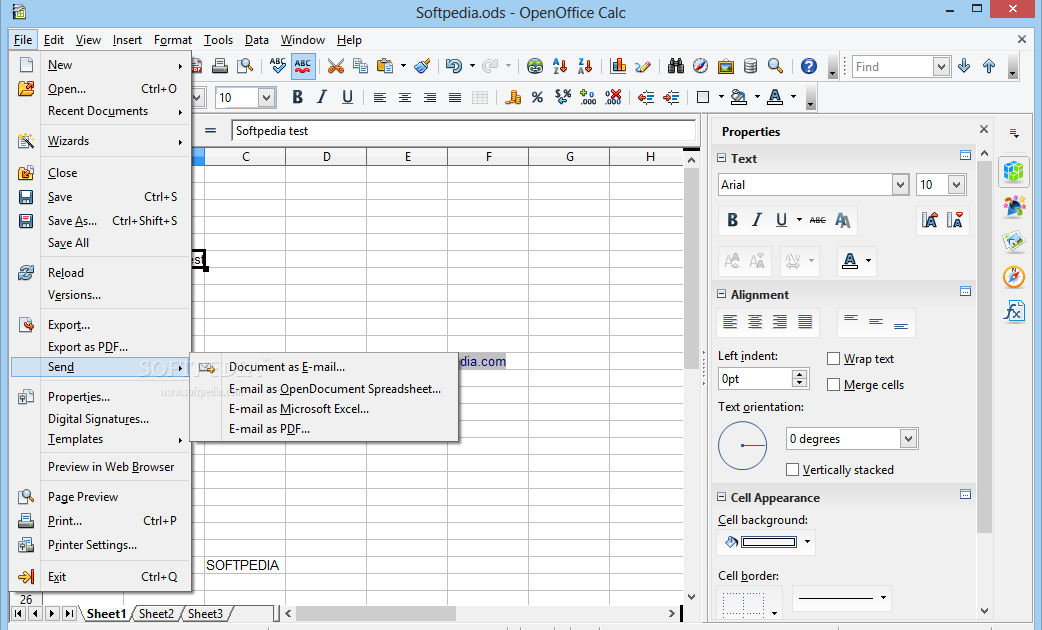Toggle Shadow text in Properties sidebar
This screenshot has height=630, width=1042.
[843, 220]
